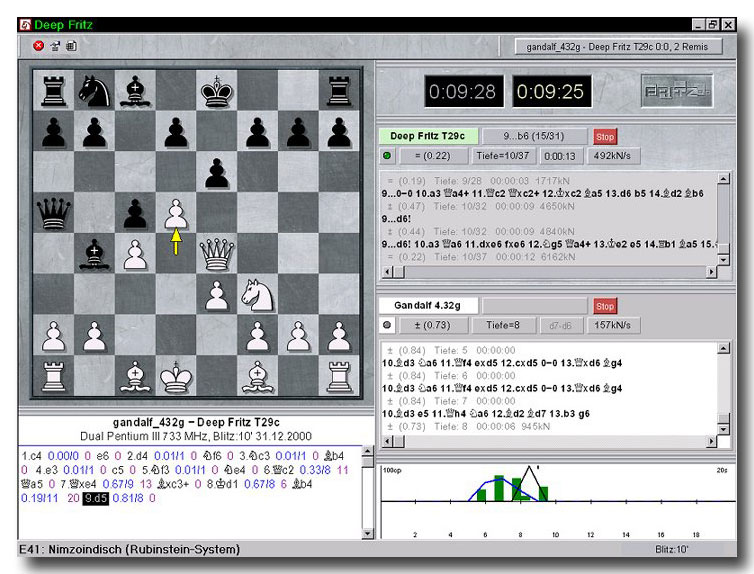Click the green evaluation bar near move 7
The height and width of the screenshot is (574, 754).
pyautogui.click(x=499, y=488)
